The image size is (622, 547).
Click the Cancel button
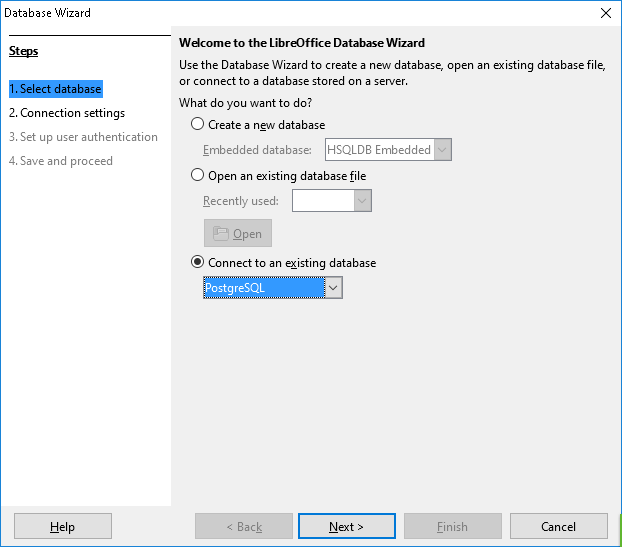point(558,527)
